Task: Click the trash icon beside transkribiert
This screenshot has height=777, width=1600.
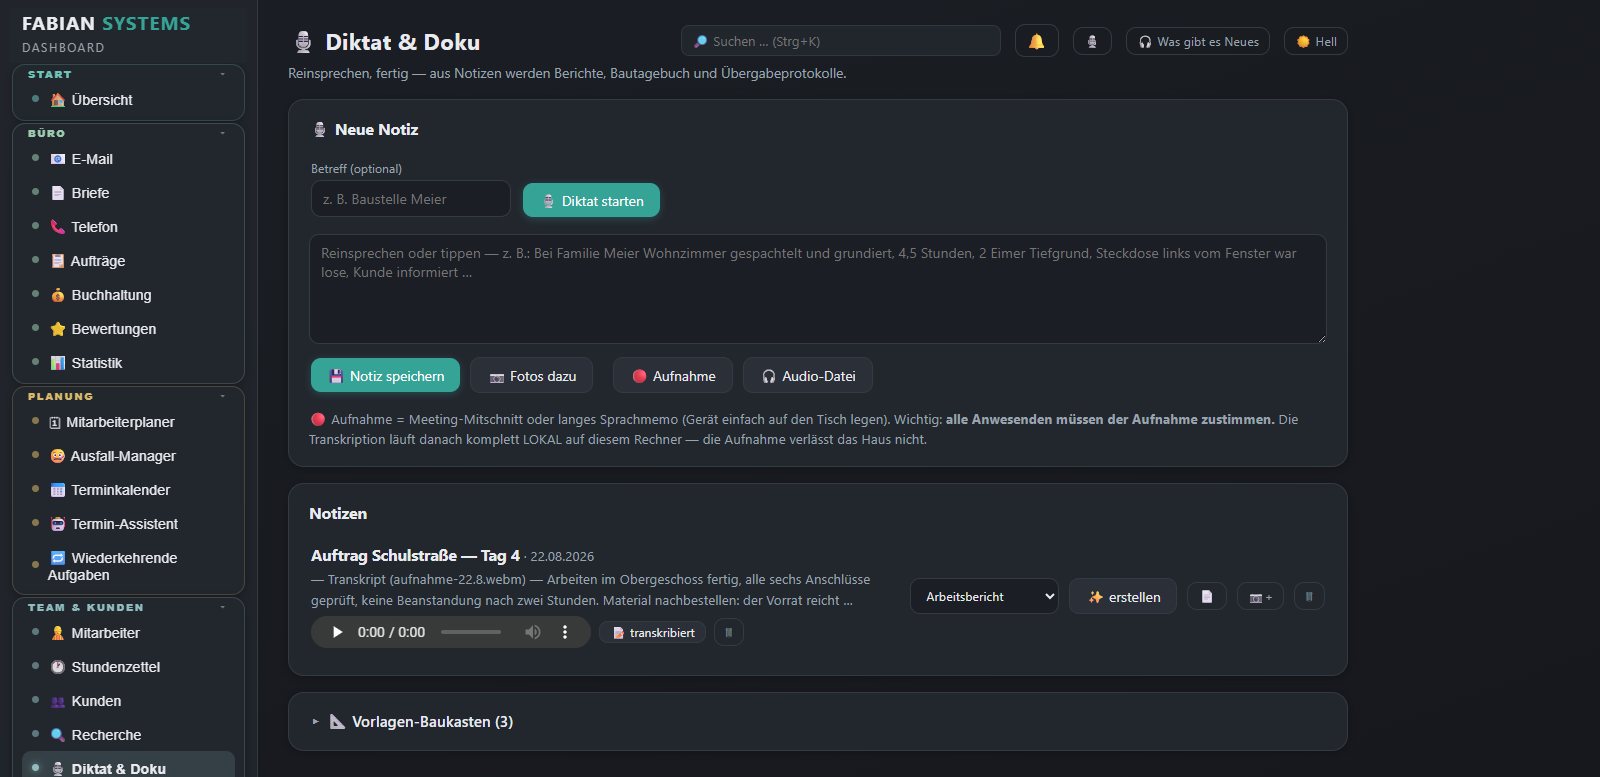Action: coord(729,633)
